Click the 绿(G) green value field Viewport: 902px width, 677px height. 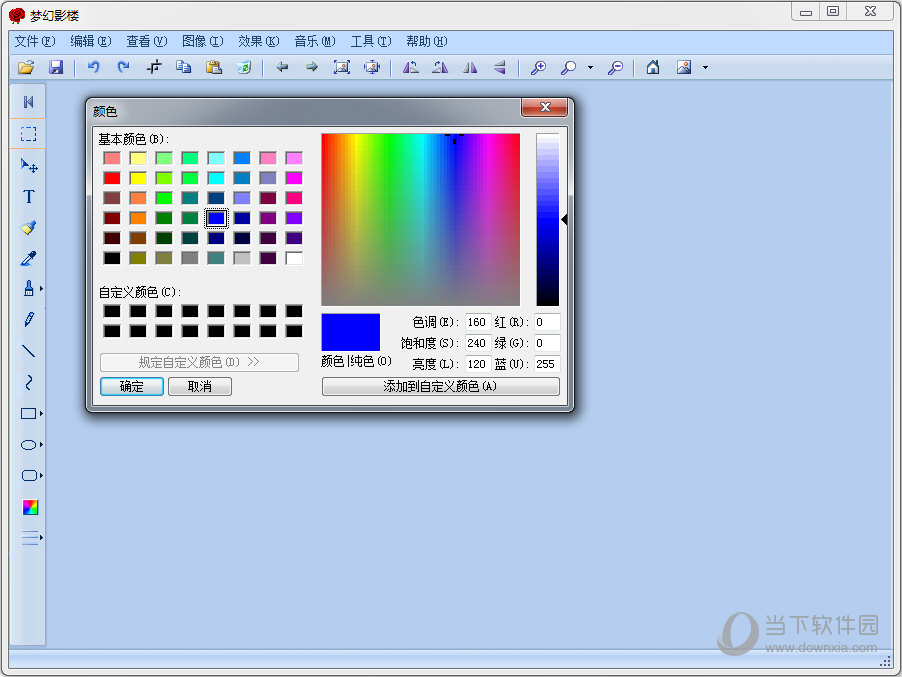pos(546,343)
